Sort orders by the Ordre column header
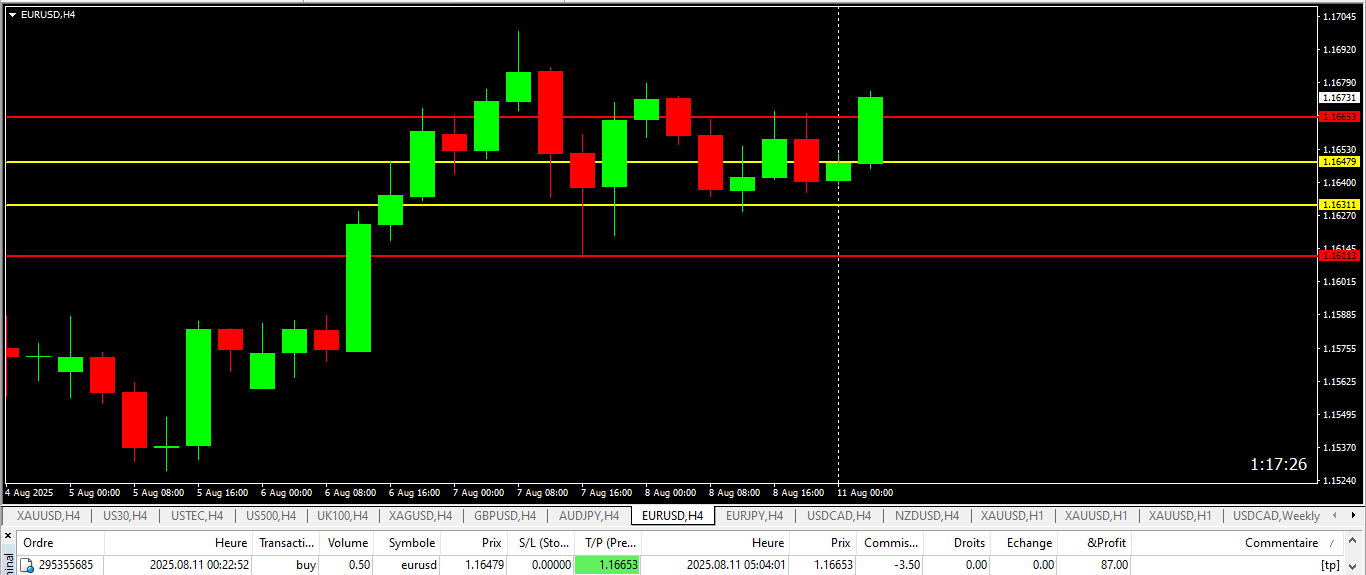 tap(60, 543)
